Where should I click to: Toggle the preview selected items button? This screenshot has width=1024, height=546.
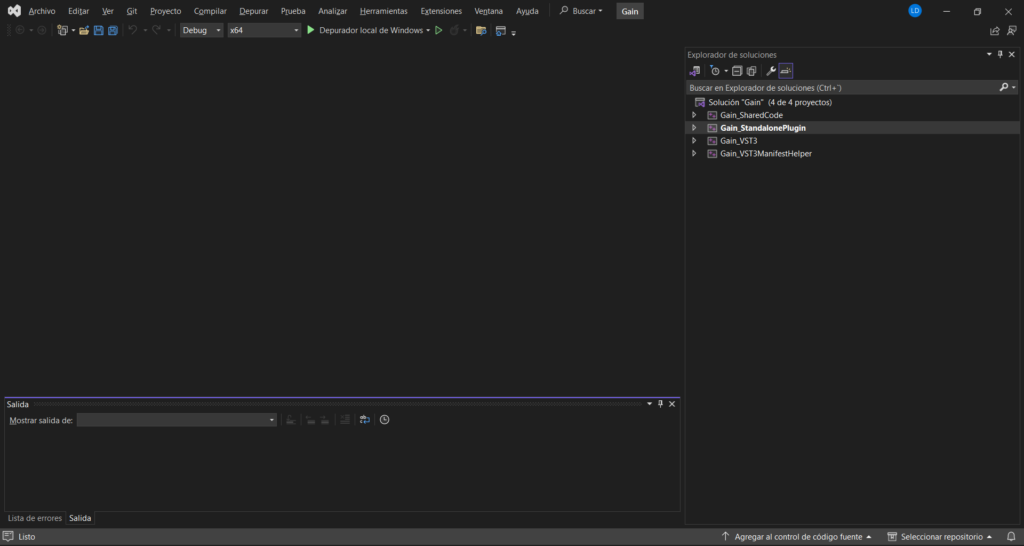click(x=786, y=71)
